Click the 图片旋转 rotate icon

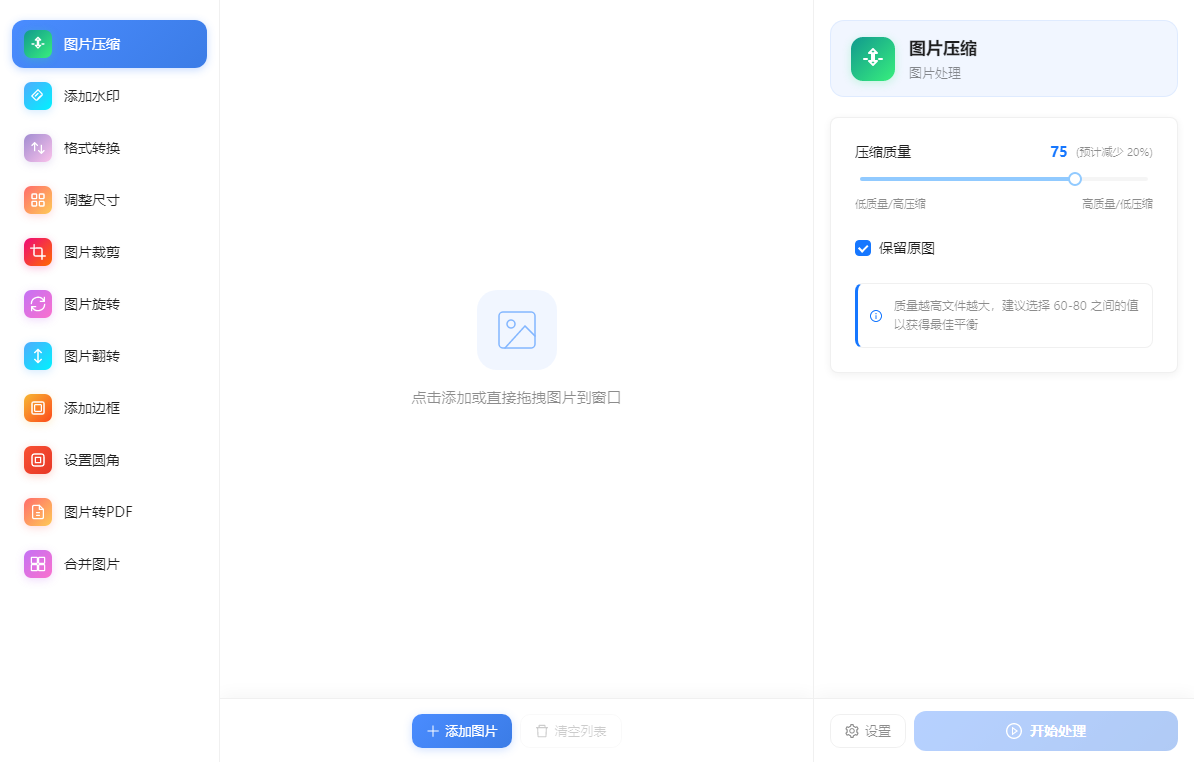(38, 304)
